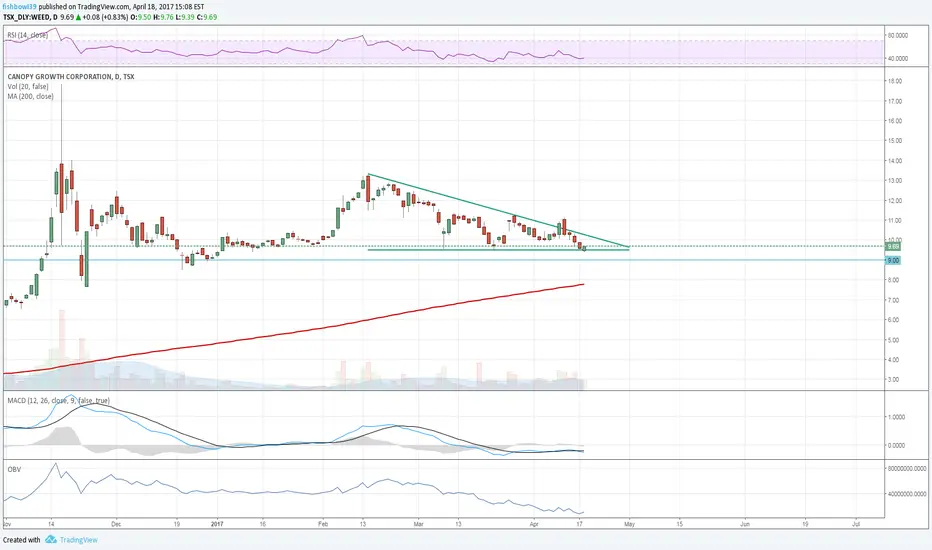
Task: Select the blue horizontal line at 9.00
Action: point(444,260)
